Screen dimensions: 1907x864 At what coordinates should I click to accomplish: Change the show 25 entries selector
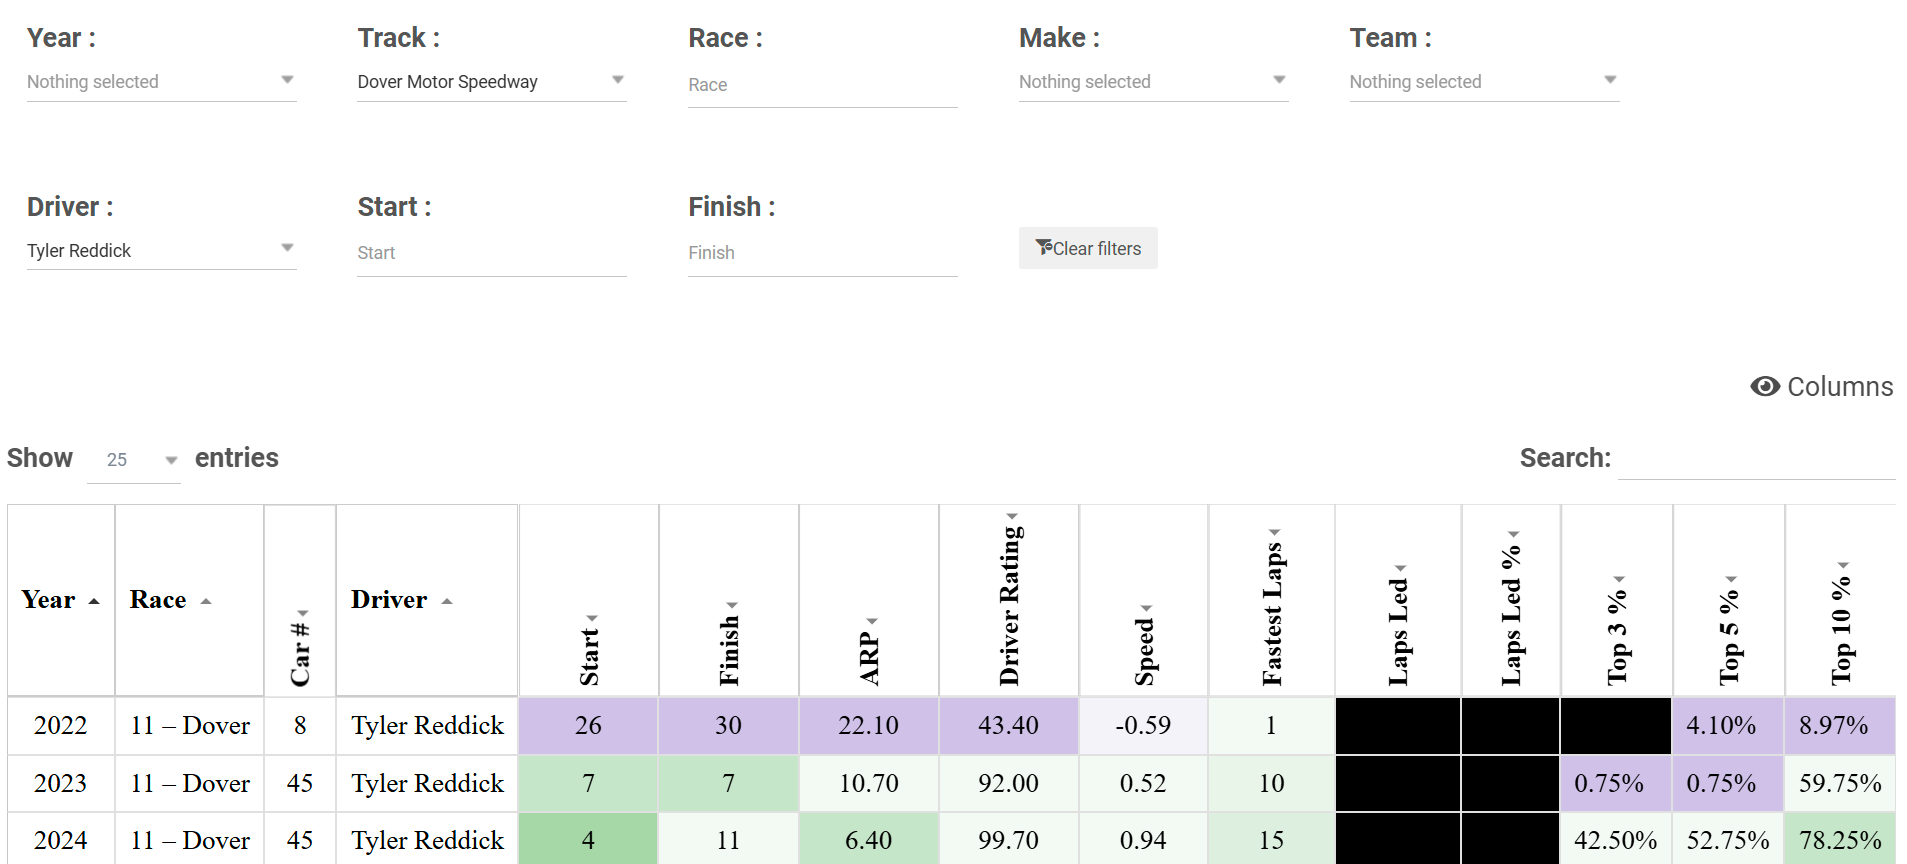click(133, 460)
